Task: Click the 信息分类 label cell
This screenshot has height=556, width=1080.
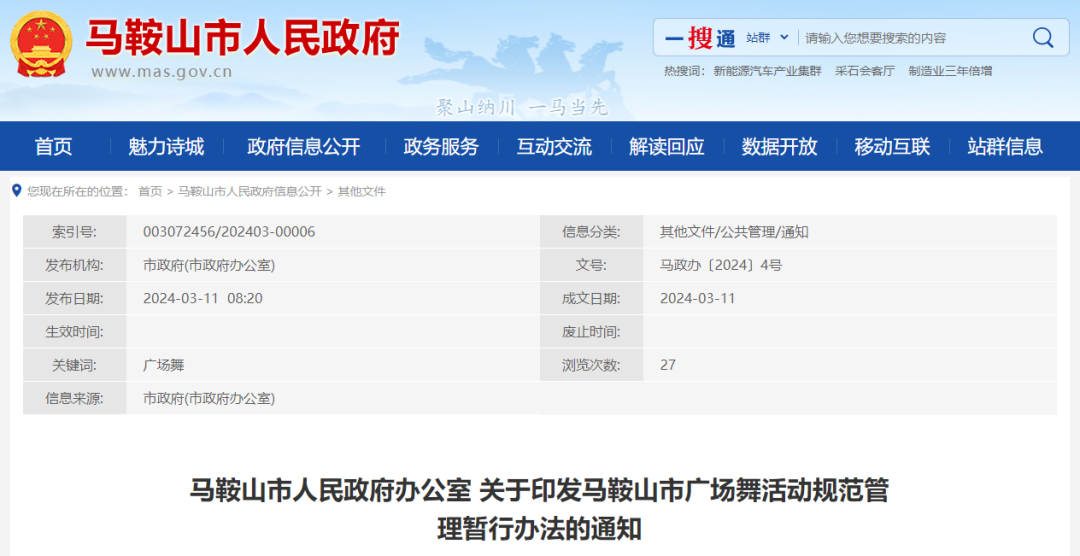Action: click(591, 232)
